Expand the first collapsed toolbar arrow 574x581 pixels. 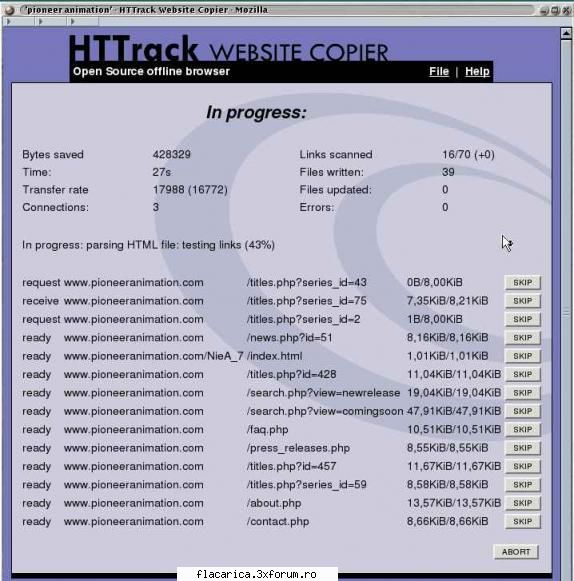coord(8,21)
